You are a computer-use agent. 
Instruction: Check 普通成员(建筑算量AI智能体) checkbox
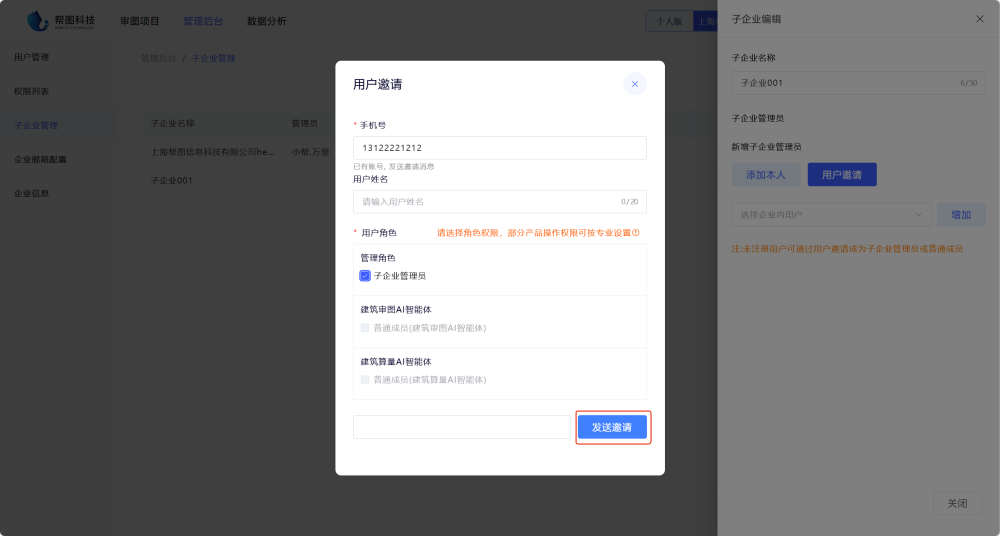coord(365,380)
